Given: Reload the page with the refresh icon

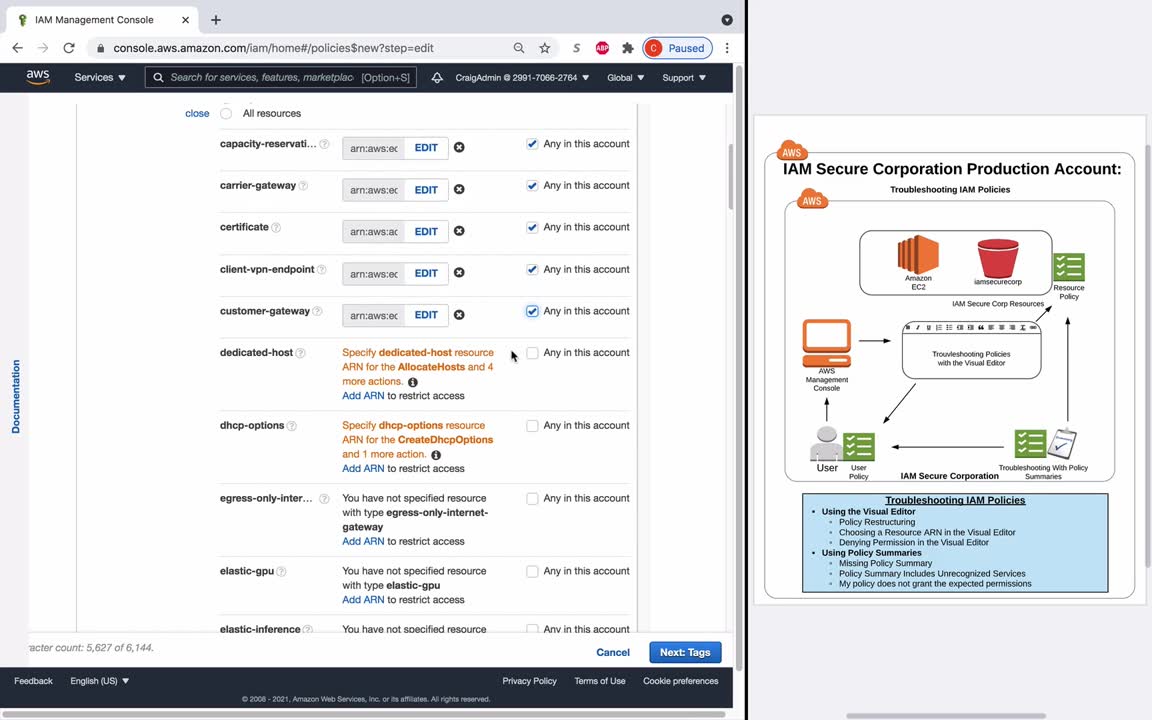Looking at the screenshot, I should coord(69,48).
